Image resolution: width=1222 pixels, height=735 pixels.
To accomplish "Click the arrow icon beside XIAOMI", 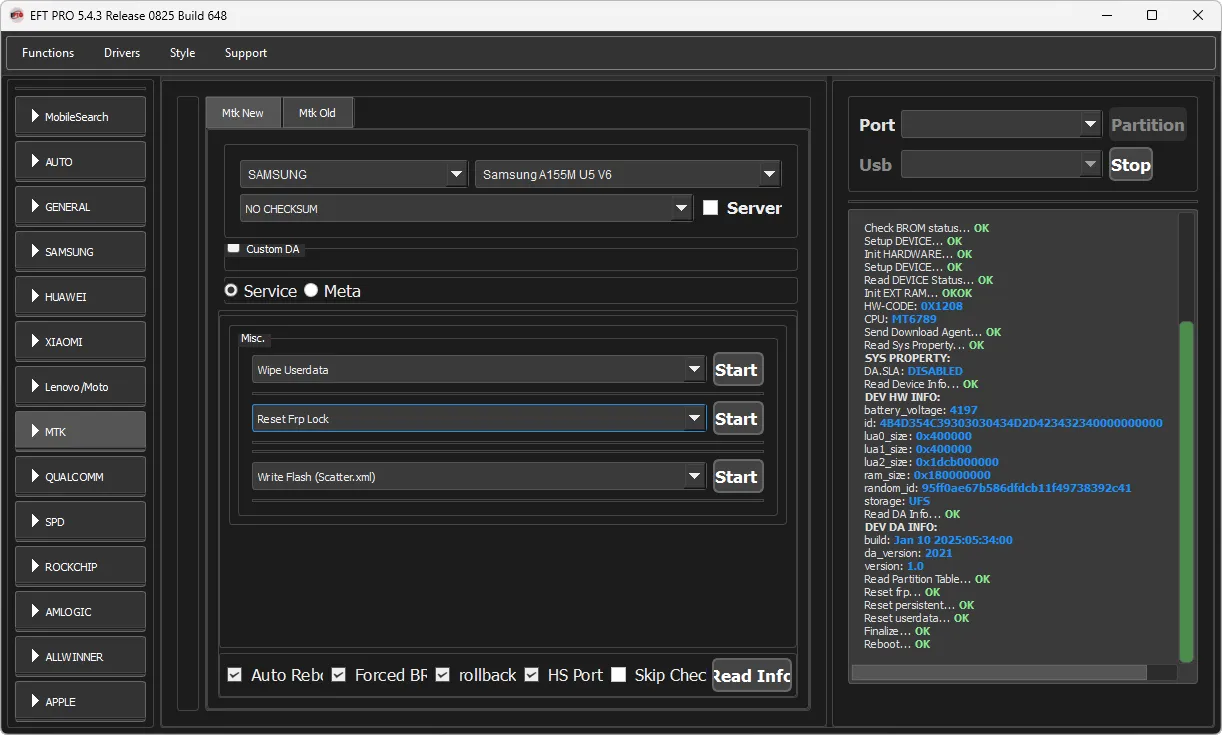I will click(35, 342).
